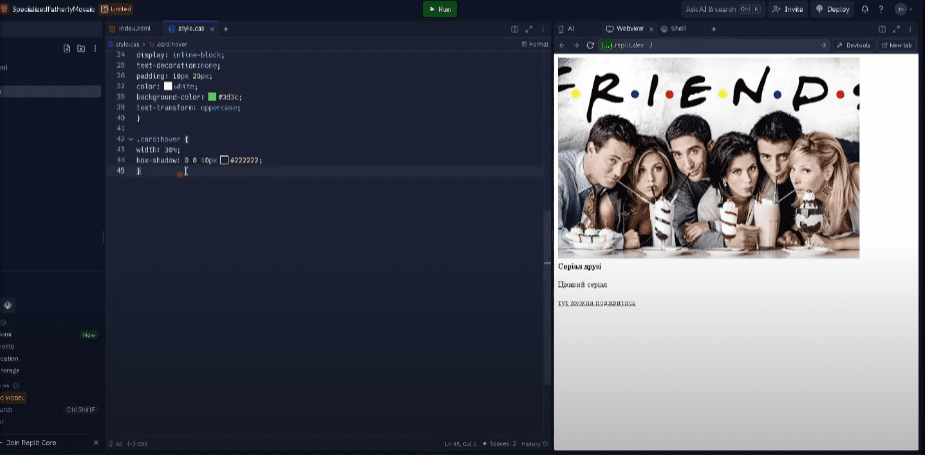Dismiss the Join Replit Core banner

96,443
